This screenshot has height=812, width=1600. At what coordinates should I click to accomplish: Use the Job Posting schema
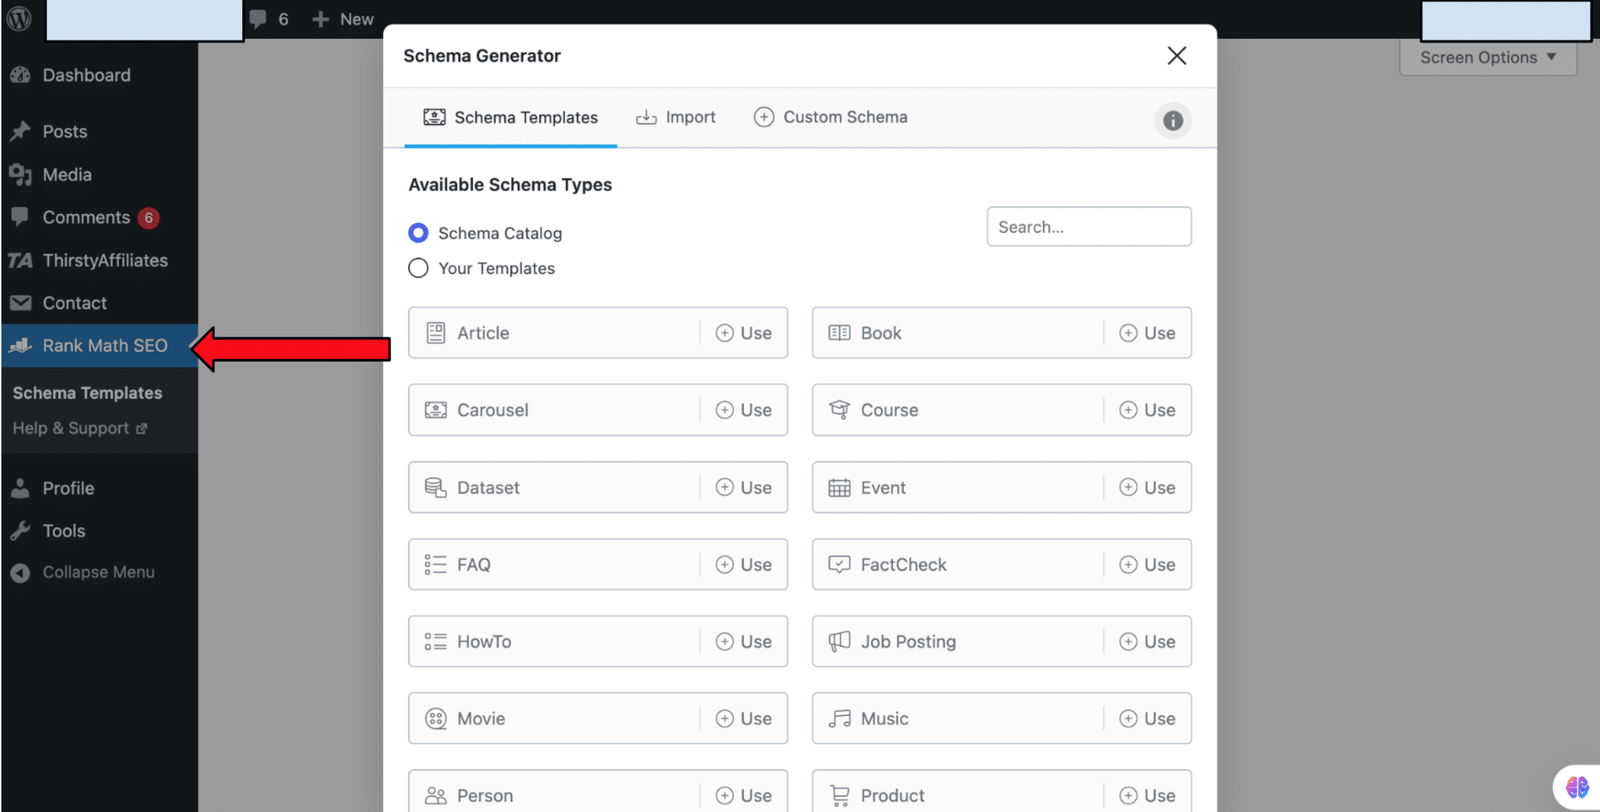click(1147, 642)
